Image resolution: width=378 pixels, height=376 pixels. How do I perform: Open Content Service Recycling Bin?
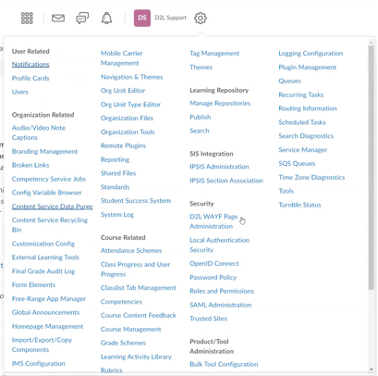[x=50, y=225]
